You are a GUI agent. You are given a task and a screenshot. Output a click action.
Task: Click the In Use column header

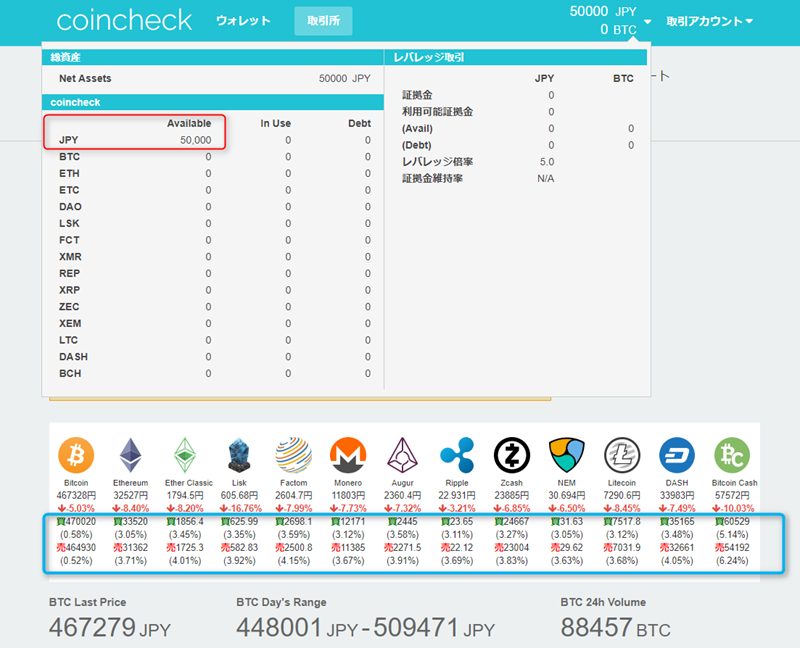point(276,123)
